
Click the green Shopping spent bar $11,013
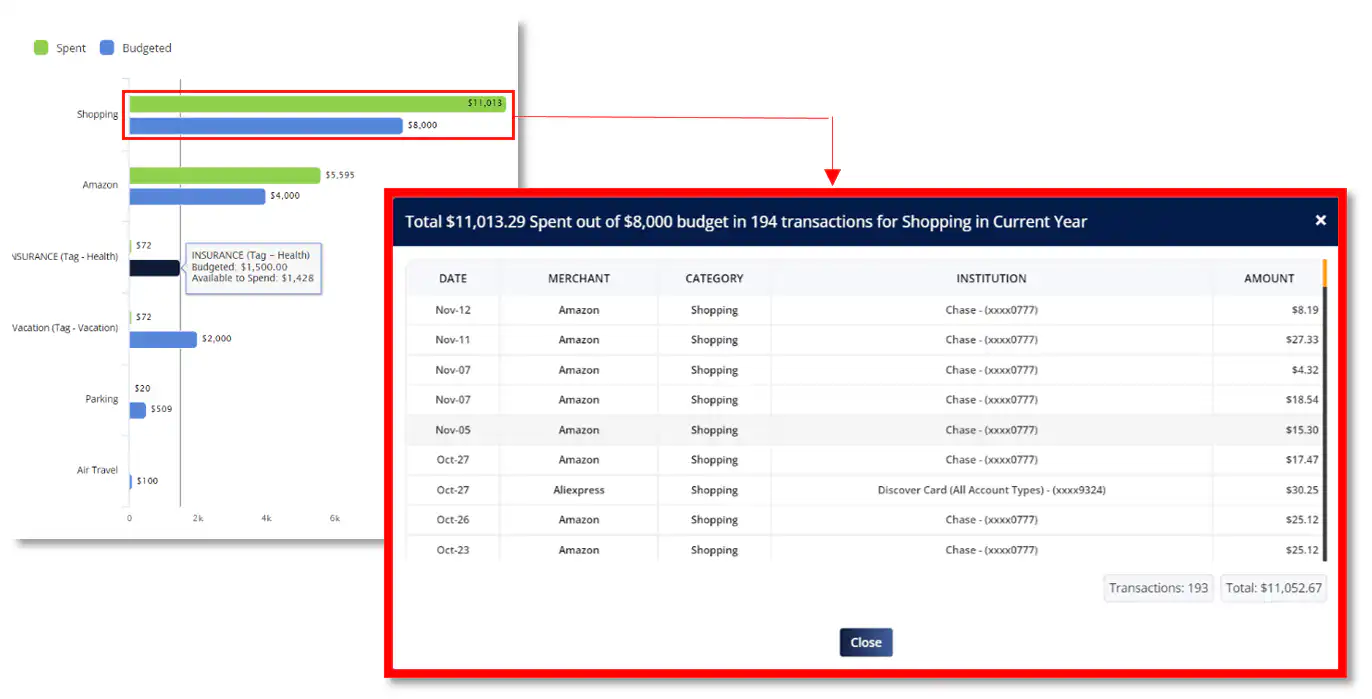300,103
